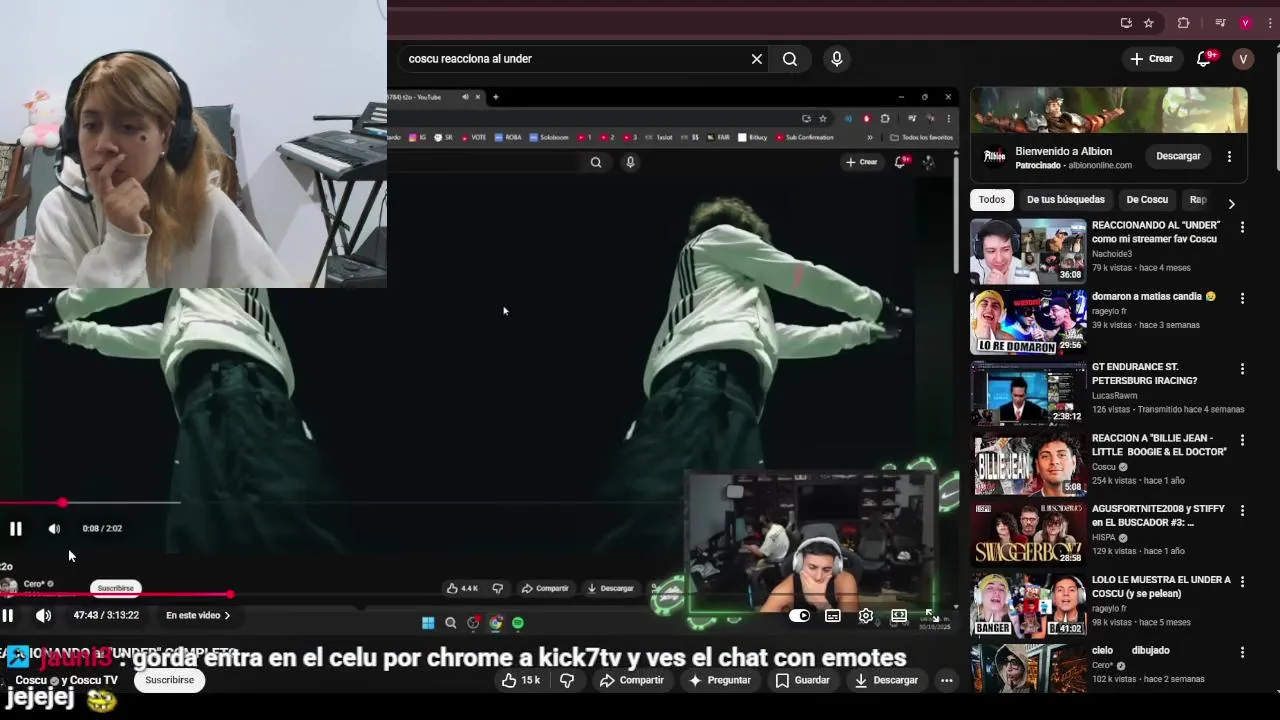Select the Todos filter chip
1280x720 pixels.
pos(992,200)
